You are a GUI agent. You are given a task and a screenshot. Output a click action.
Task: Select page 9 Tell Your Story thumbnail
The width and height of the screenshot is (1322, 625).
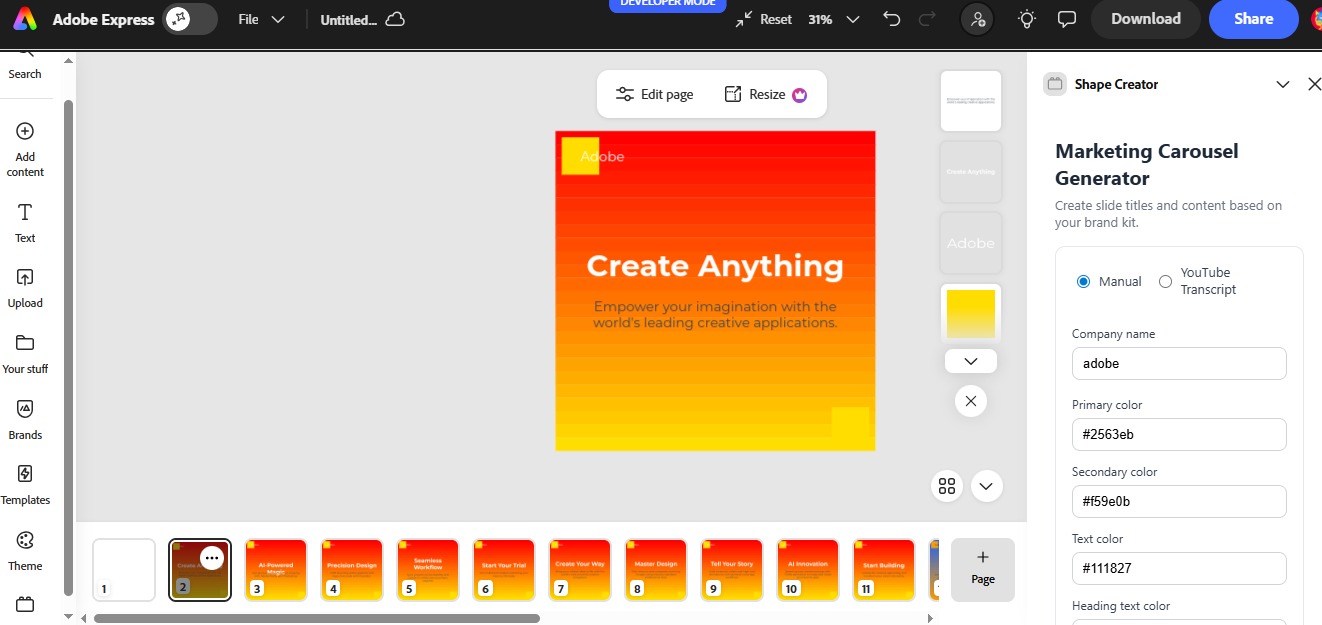point(732,570)
